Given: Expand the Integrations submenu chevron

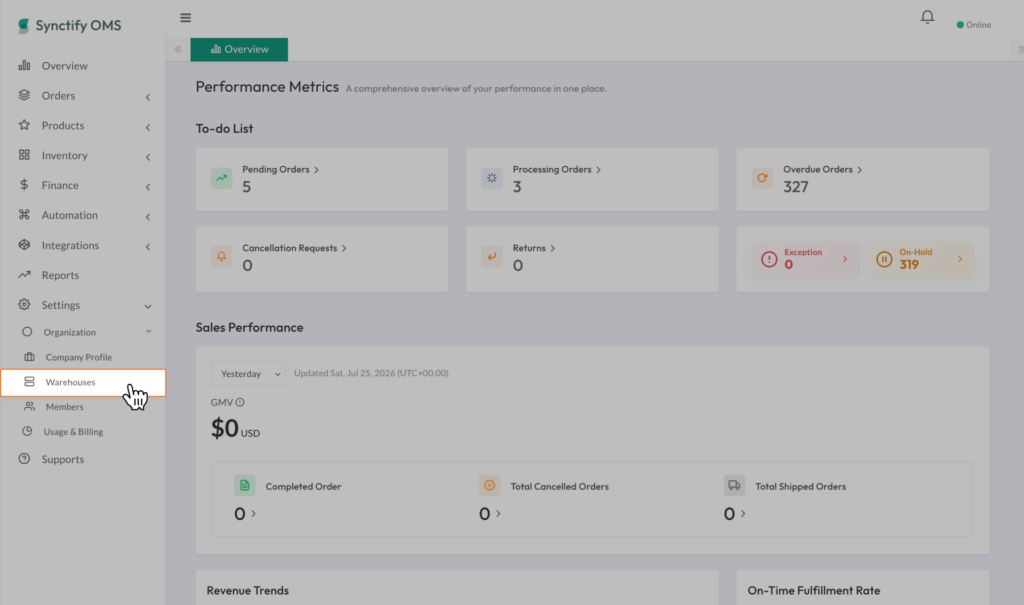Looking at the screenshot, I should tap(148, 246).
